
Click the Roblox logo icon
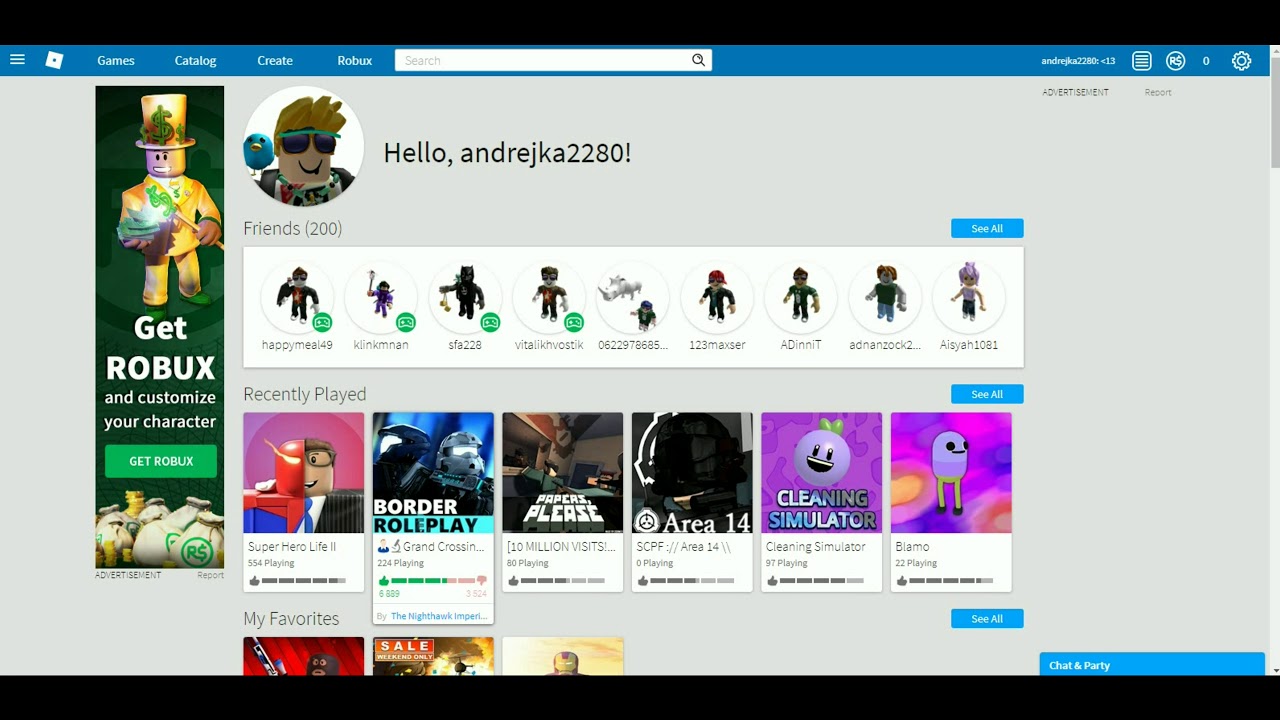(x=54, y=60)
